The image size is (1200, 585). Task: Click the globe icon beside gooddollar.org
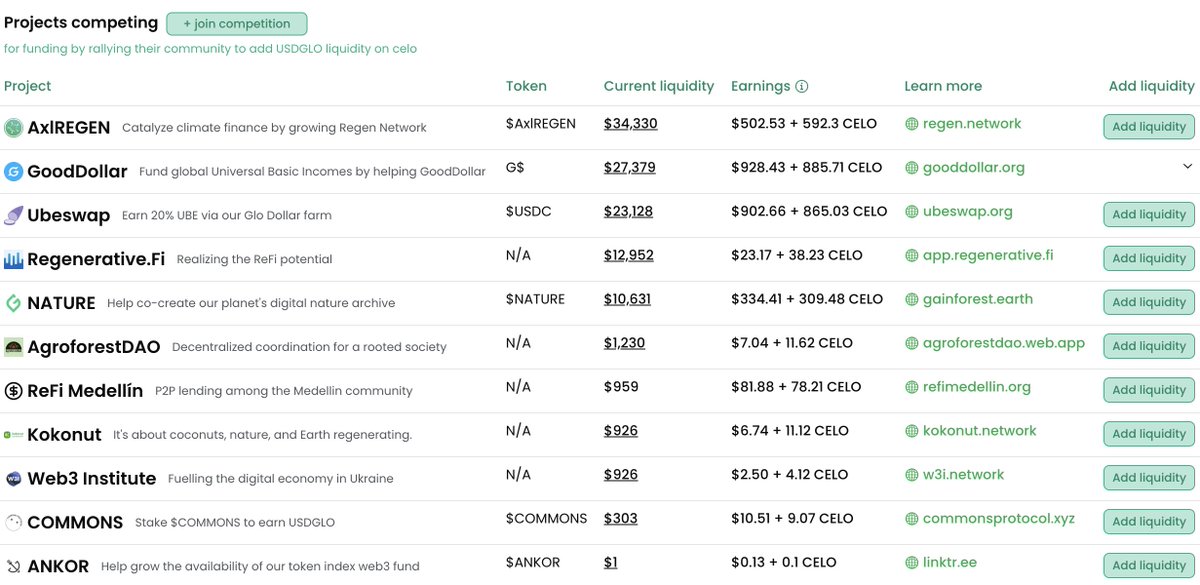click(911, 168)
